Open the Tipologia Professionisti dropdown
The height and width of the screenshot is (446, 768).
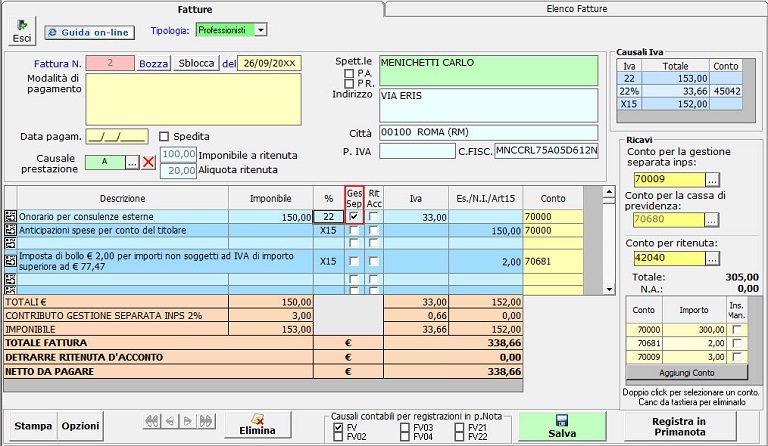point(261,30)
